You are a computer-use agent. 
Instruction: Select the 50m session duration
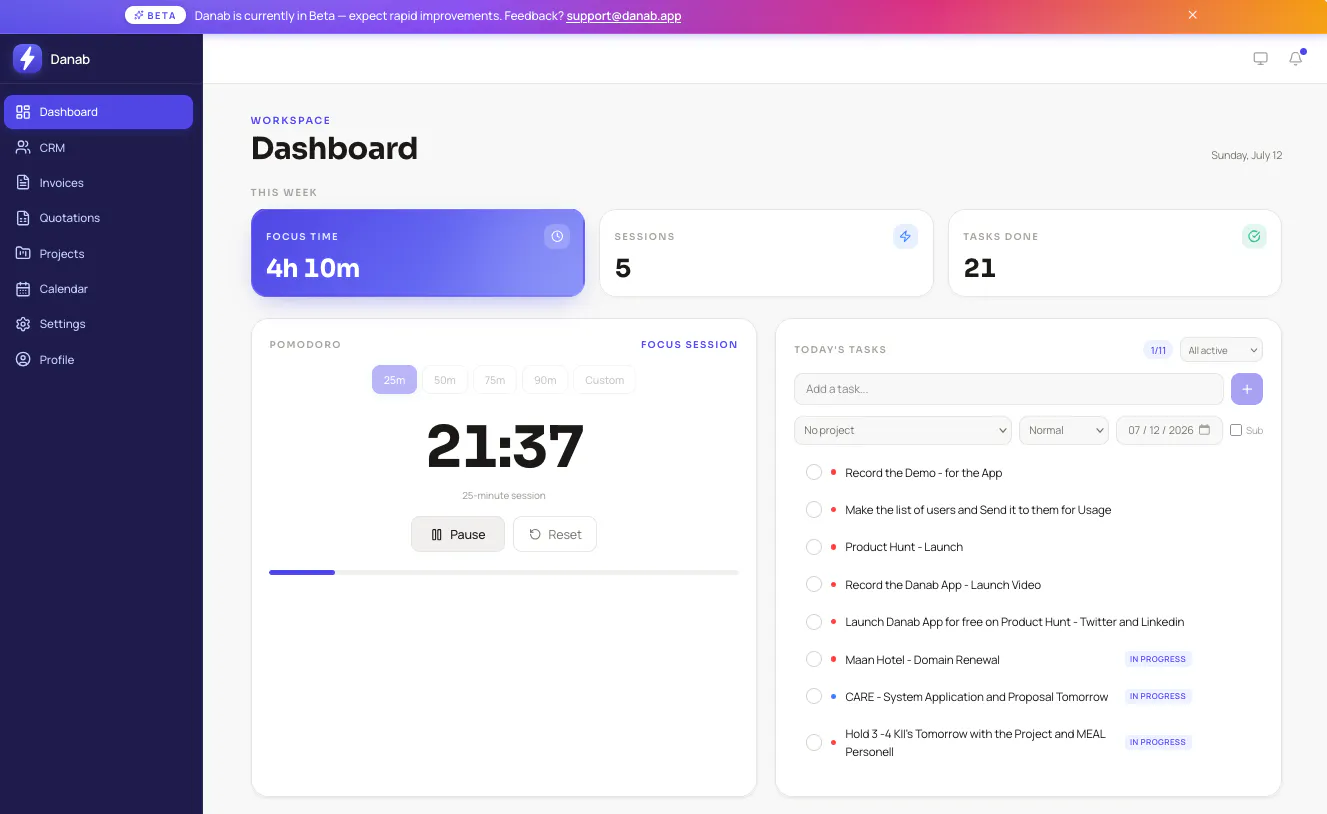[445, 380]
